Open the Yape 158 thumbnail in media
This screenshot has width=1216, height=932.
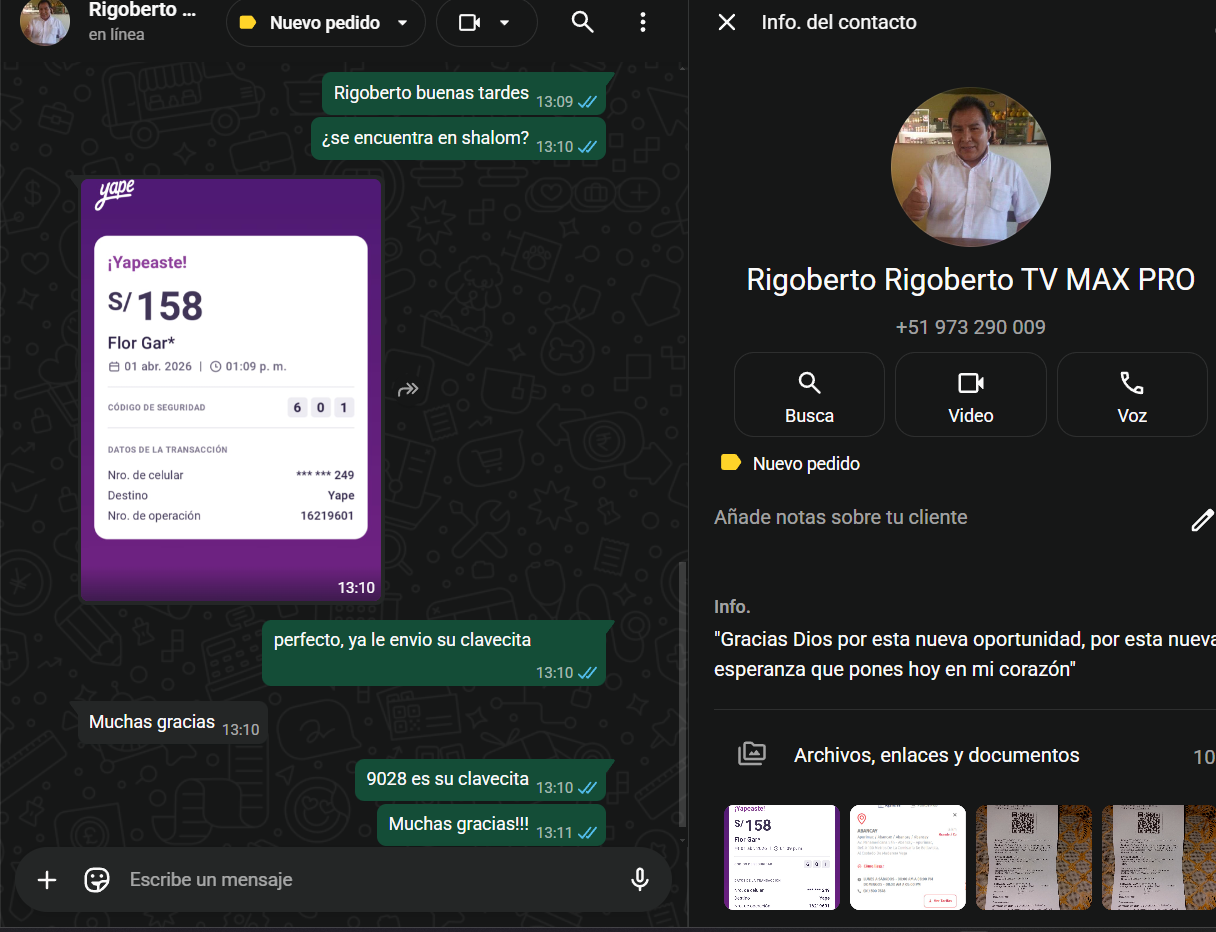click(x=780, y=857)
